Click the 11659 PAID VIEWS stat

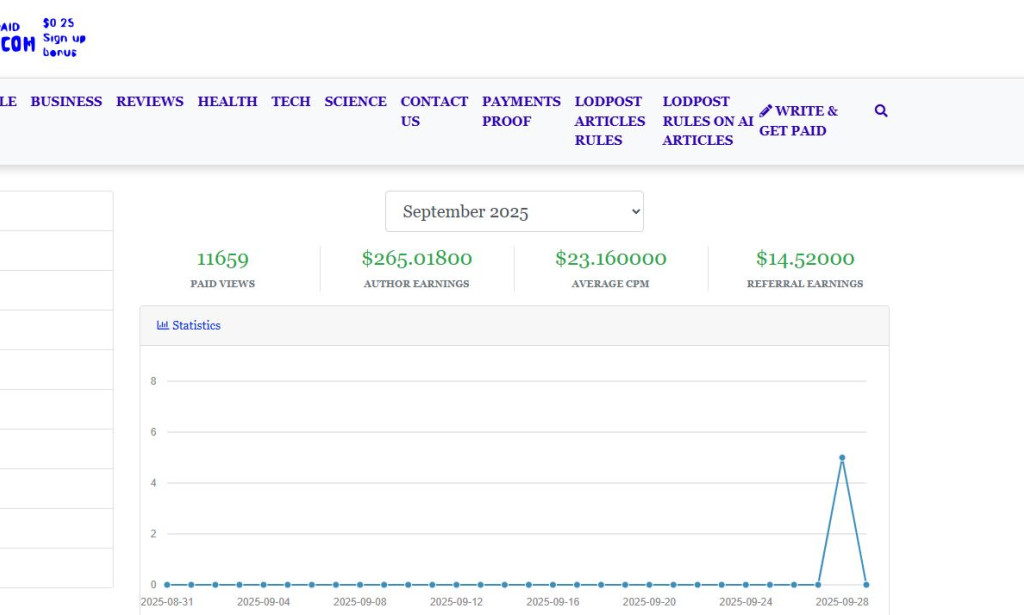[x=222, y=258]
